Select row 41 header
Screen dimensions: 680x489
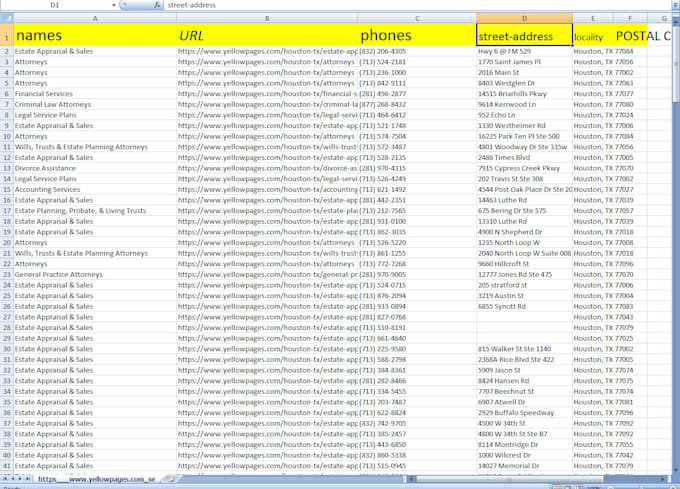(7, 466)
